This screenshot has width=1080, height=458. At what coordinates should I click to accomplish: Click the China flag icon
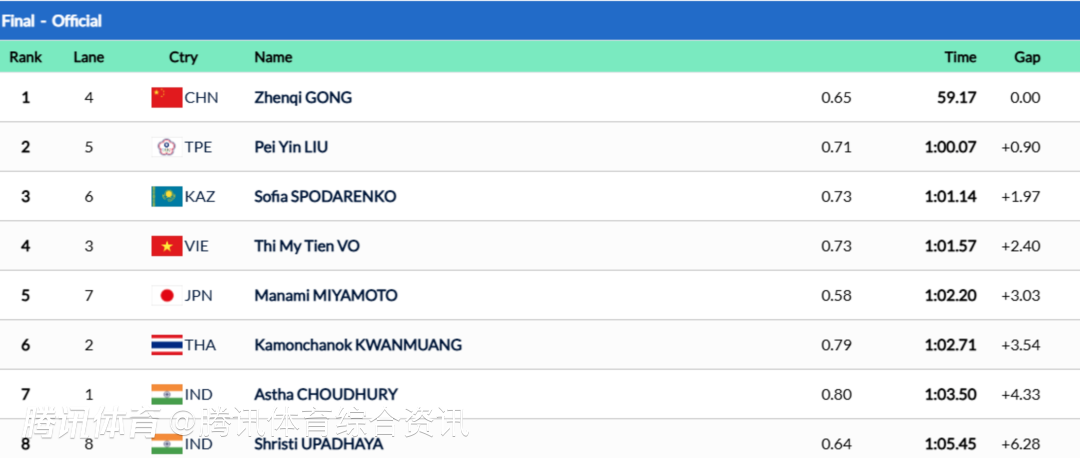pos(166,97)
